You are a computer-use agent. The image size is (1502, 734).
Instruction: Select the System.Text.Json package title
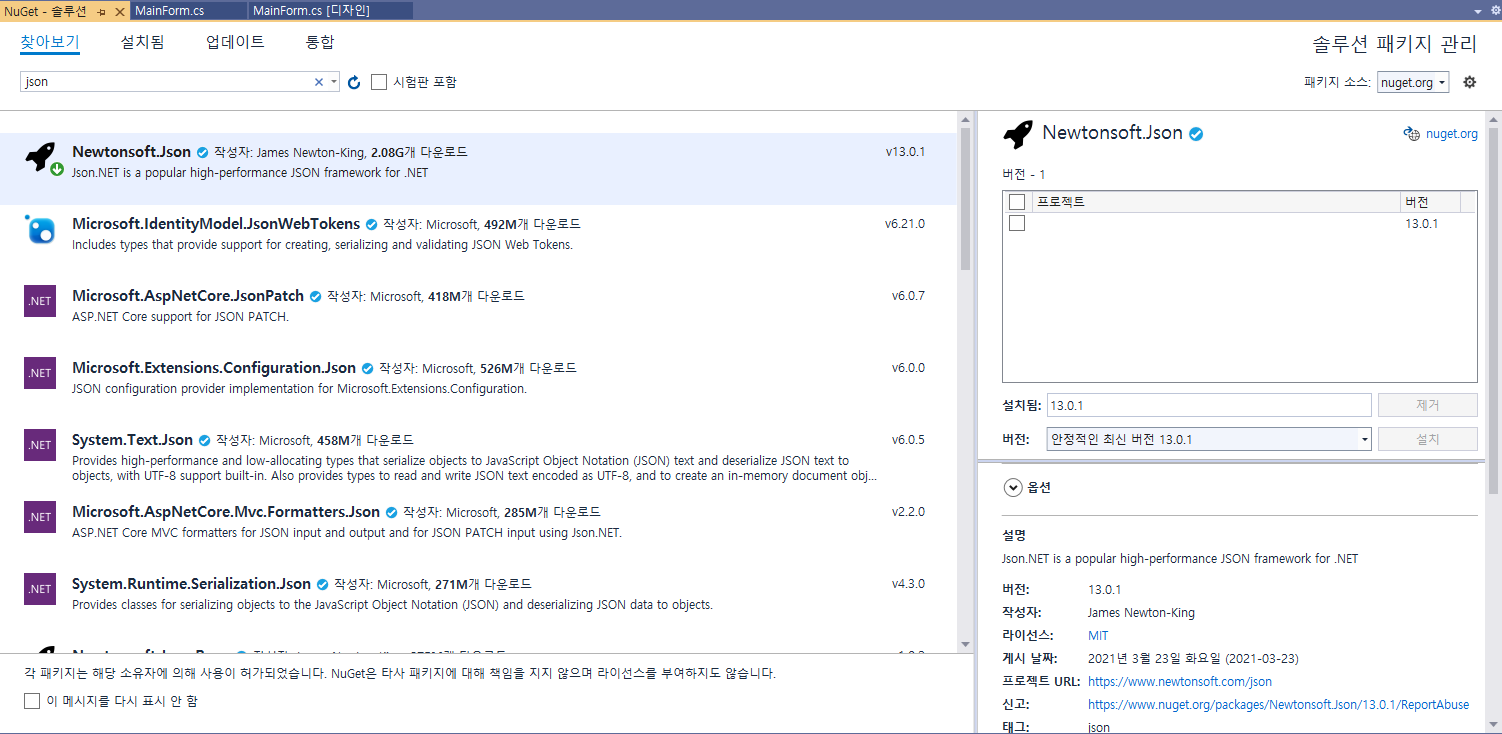coord(133,440)
